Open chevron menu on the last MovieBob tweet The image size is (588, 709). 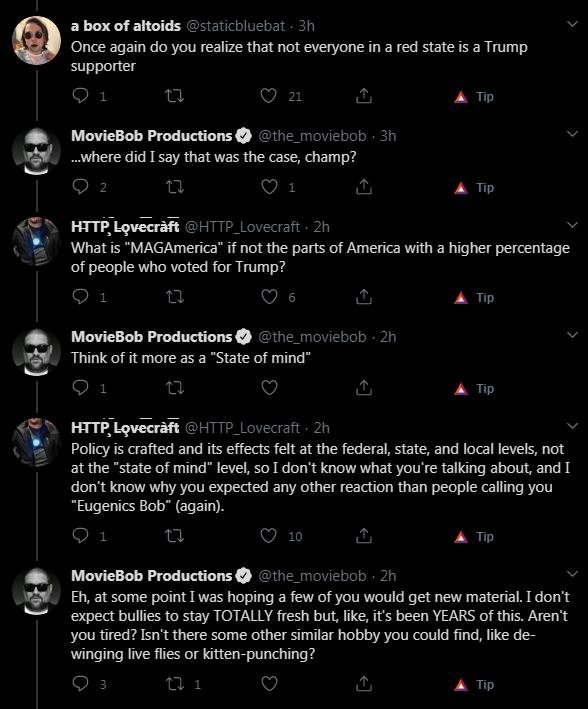point(572,574)
